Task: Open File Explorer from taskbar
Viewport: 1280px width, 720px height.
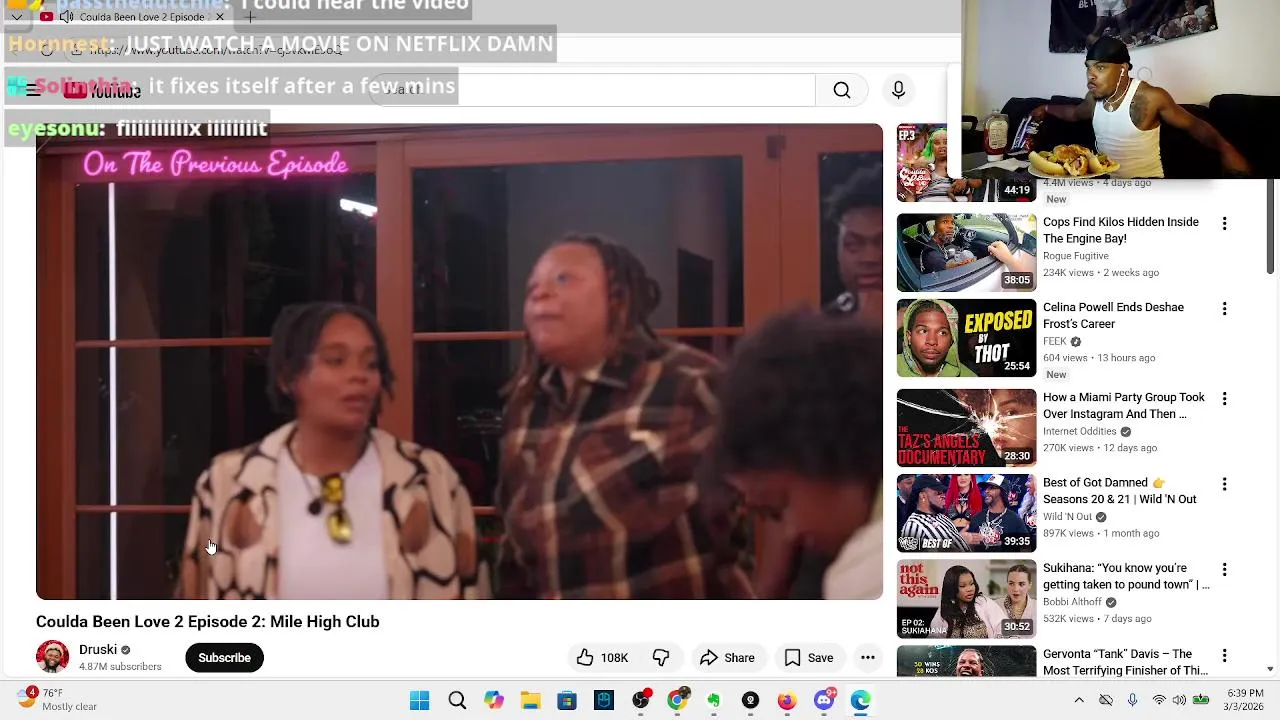Action: 530,700
